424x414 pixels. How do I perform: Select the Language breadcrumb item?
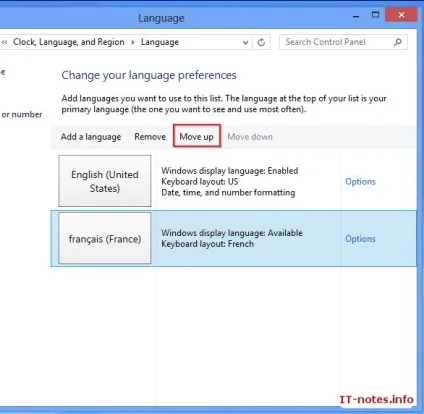pos(160,42)
